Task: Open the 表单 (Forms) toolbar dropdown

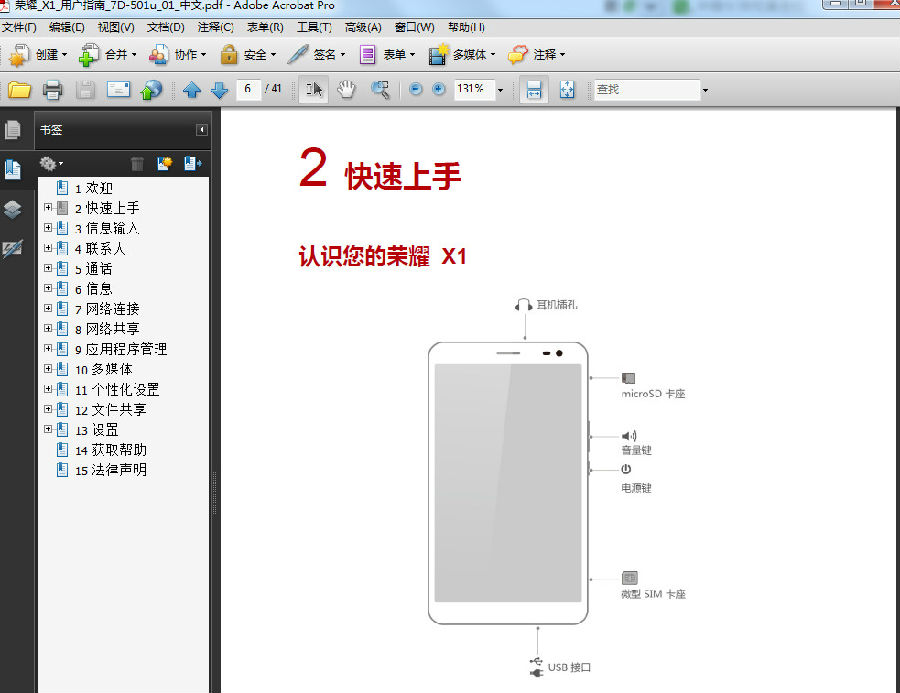Action: [386, 55]
